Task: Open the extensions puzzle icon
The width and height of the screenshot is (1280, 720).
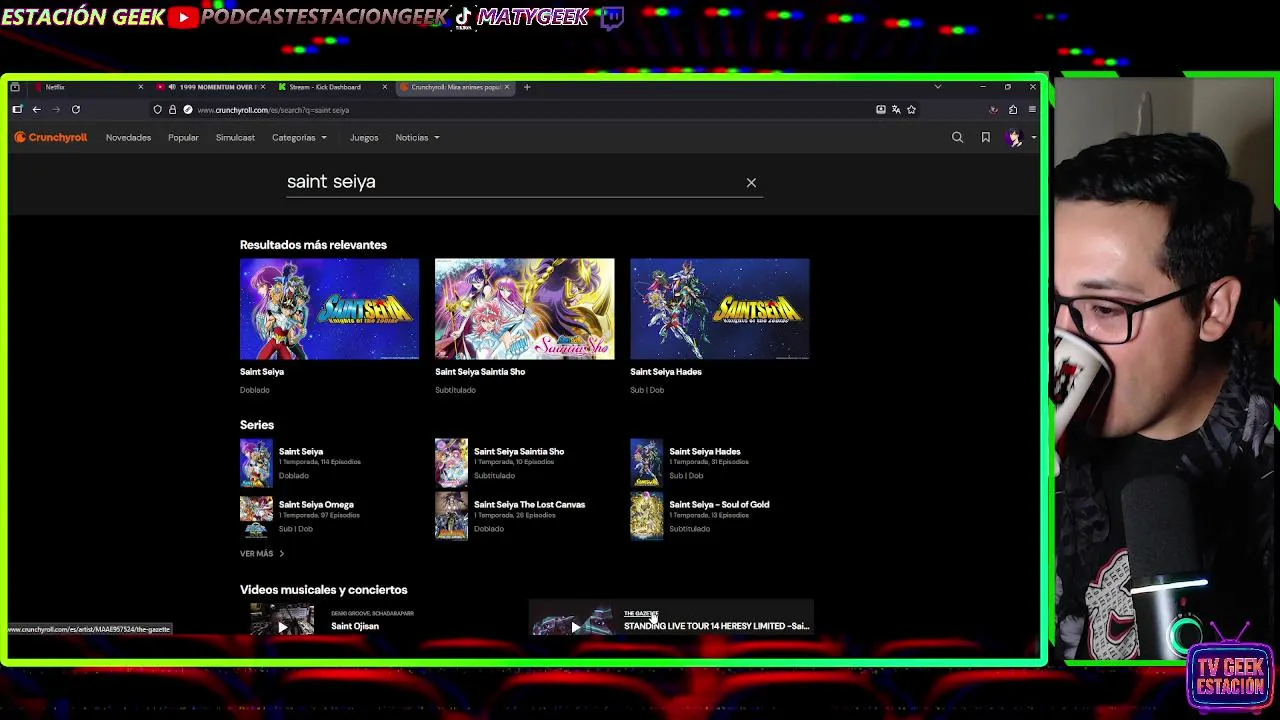Action: 1013,110
